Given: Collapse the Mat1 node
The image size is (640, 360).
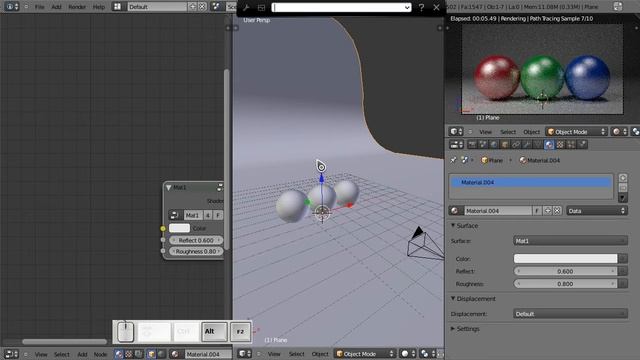Looking at the screenshot, I should [x=169, y=187].
